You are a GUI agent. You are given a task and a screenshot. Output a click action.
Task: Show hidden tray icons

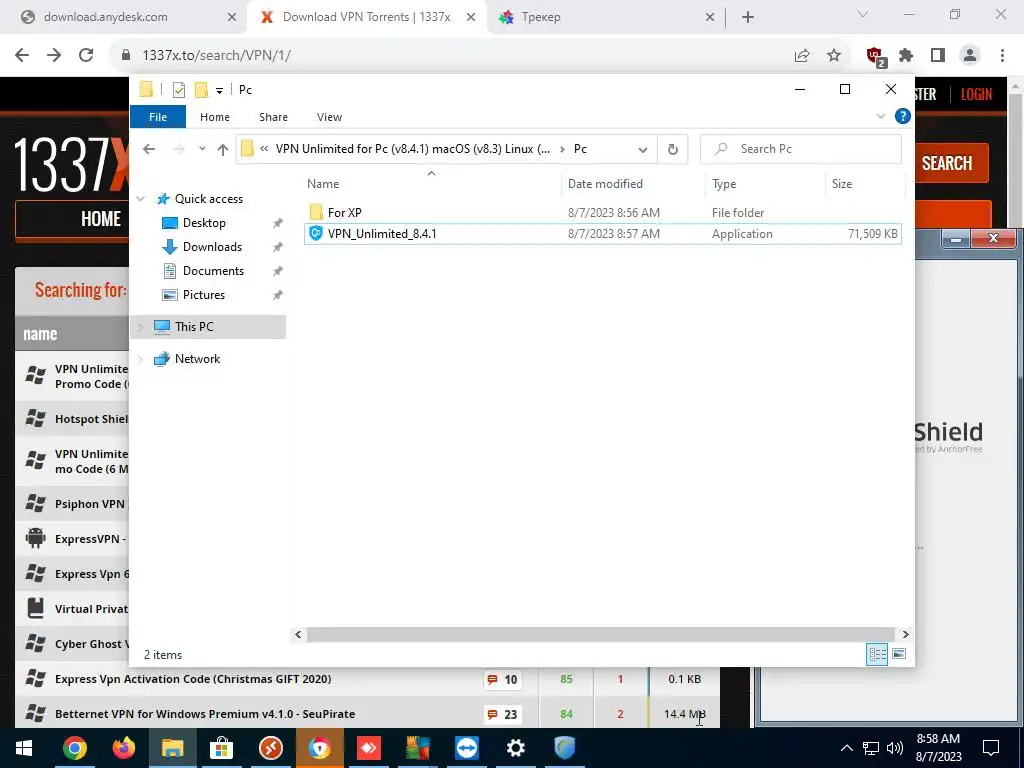[x=846, y=748]
